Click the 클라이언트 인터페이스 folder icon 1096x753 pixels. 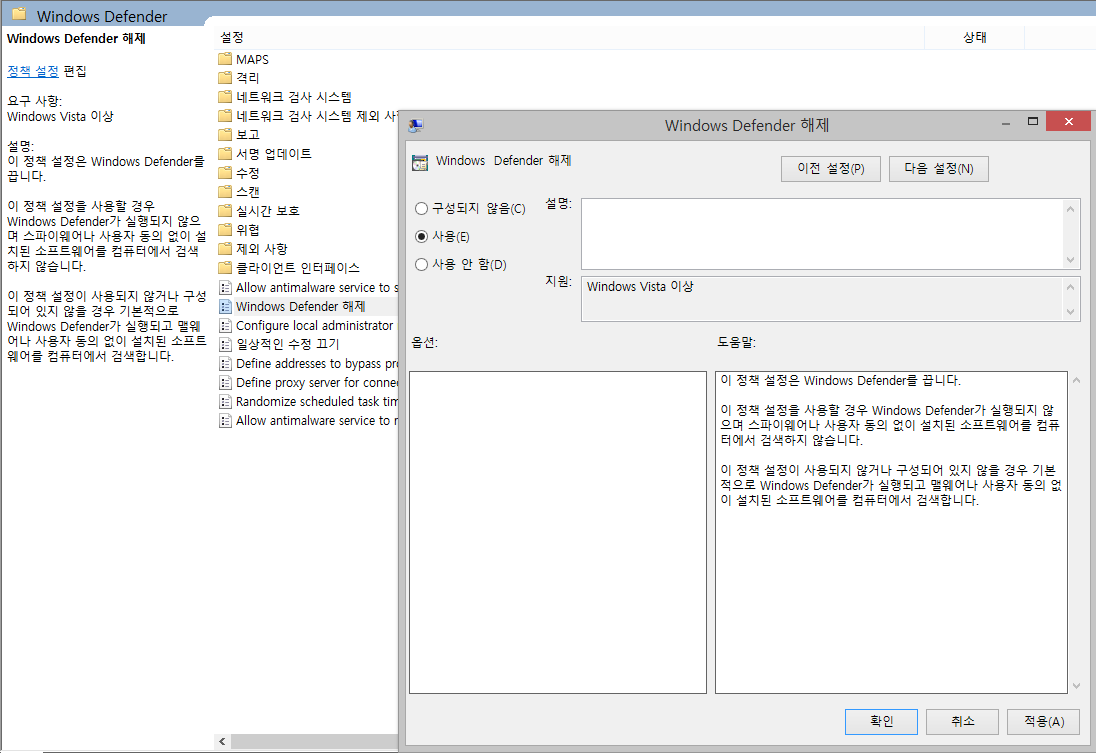pos(224,268)
